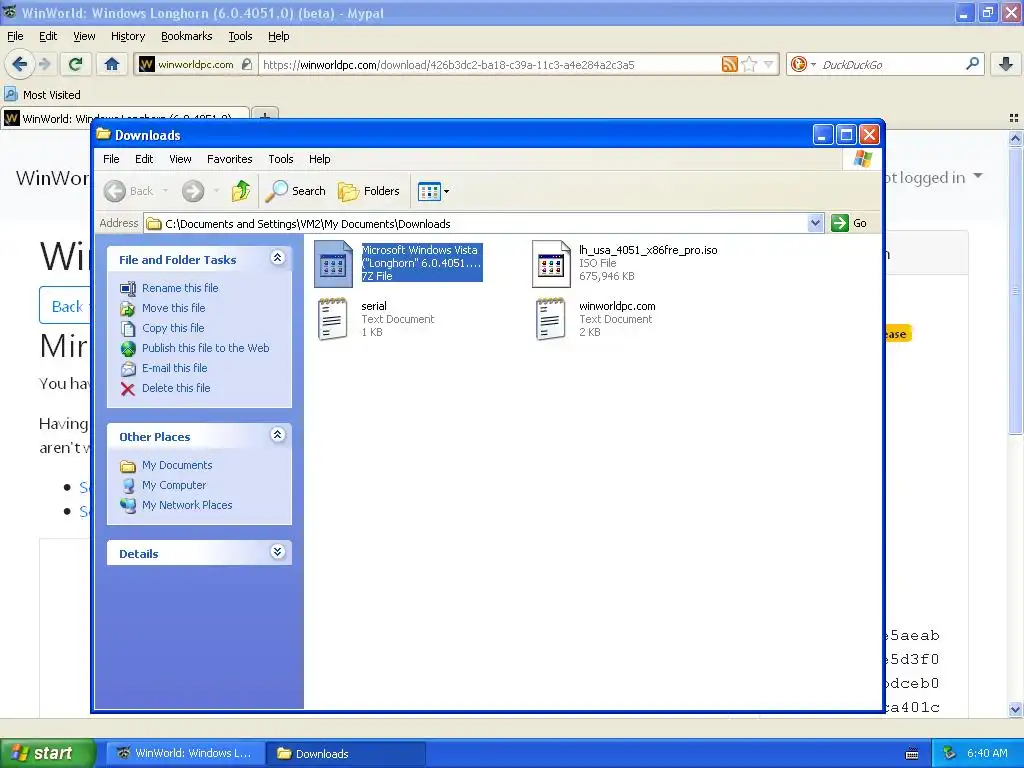1024x768 pixels.
Task: Click the search magnifier icon in Mypal
Action: 972,63
